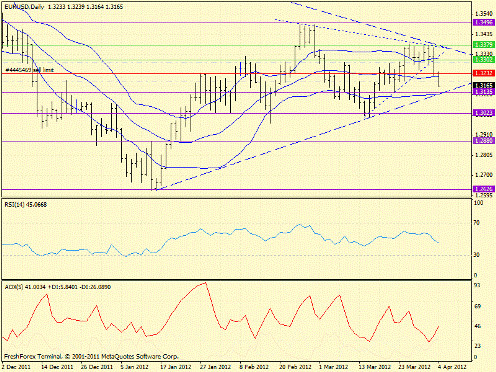Select the 1.3496 purple price tag

coord(484,22)
